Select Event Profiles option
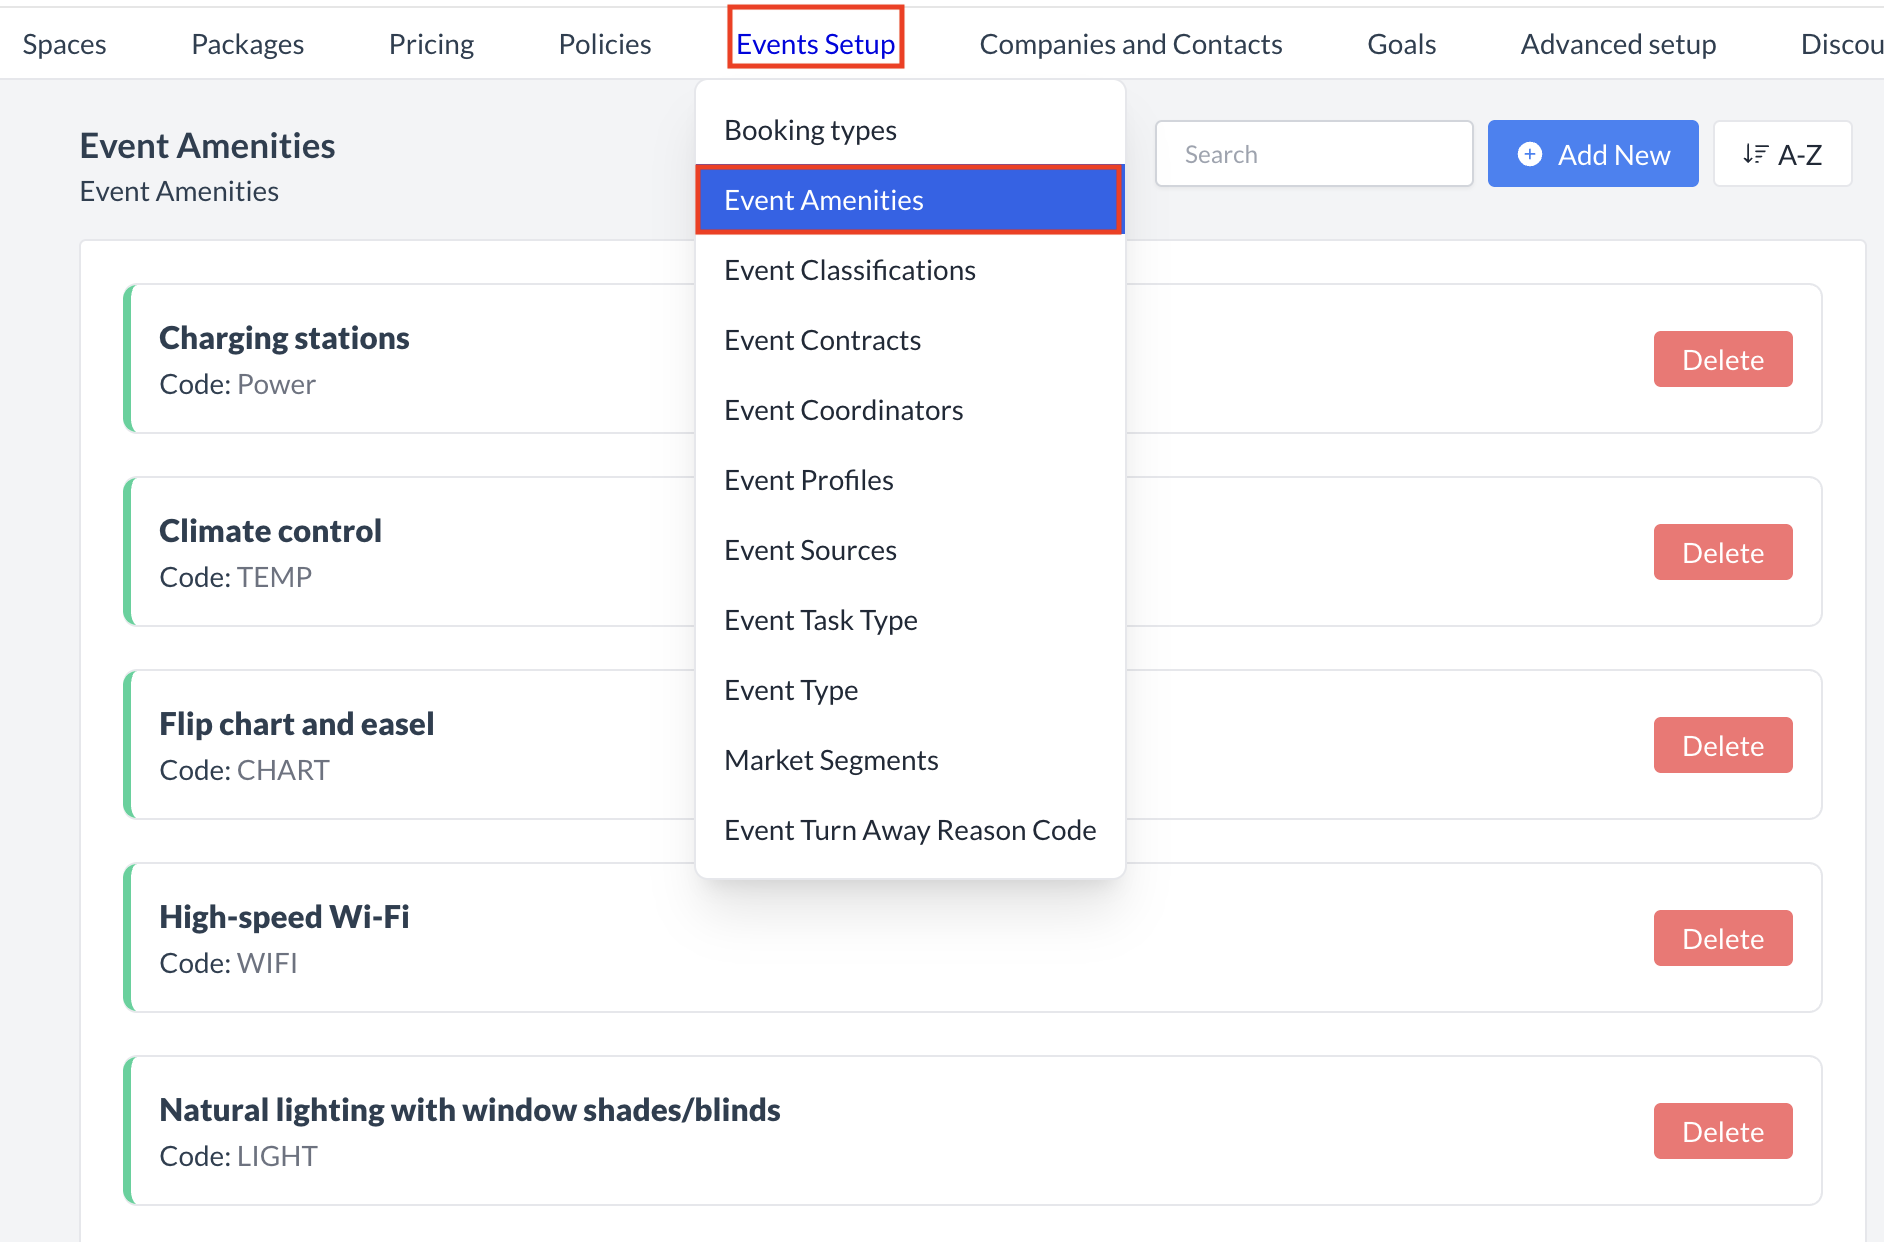 [x=808, y=480]
